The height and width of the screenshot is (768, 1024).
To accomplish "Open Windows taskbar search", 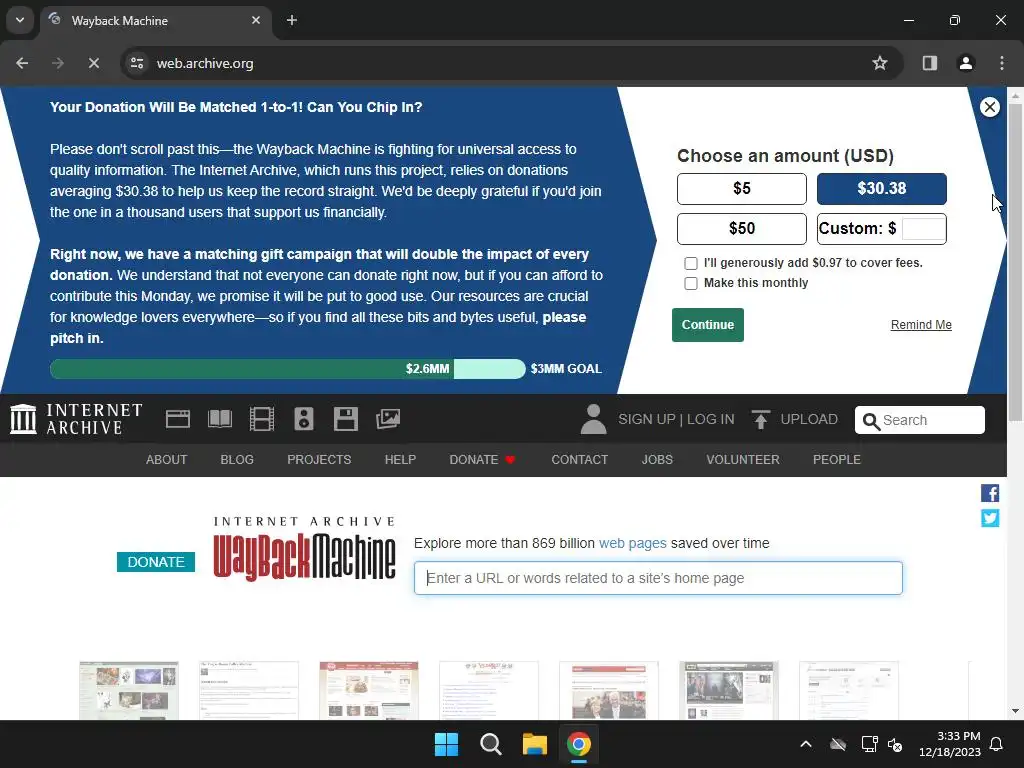I will coord(490,744).
